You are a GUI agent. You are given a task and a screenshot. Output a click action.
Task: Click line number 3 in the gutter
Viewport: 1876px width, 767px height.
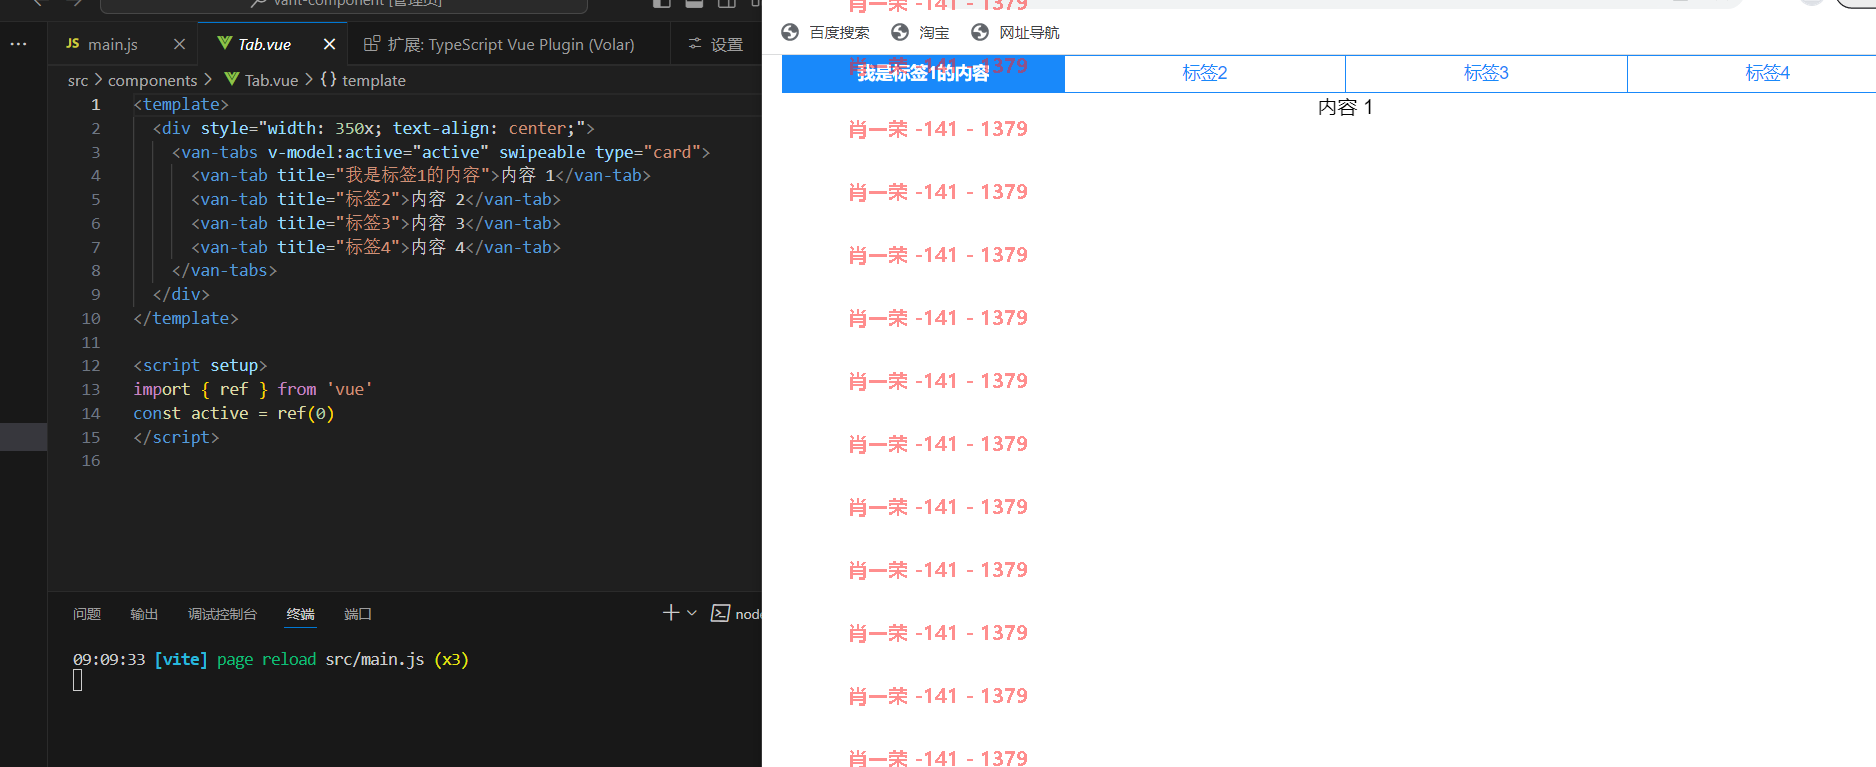pos(96,152)
